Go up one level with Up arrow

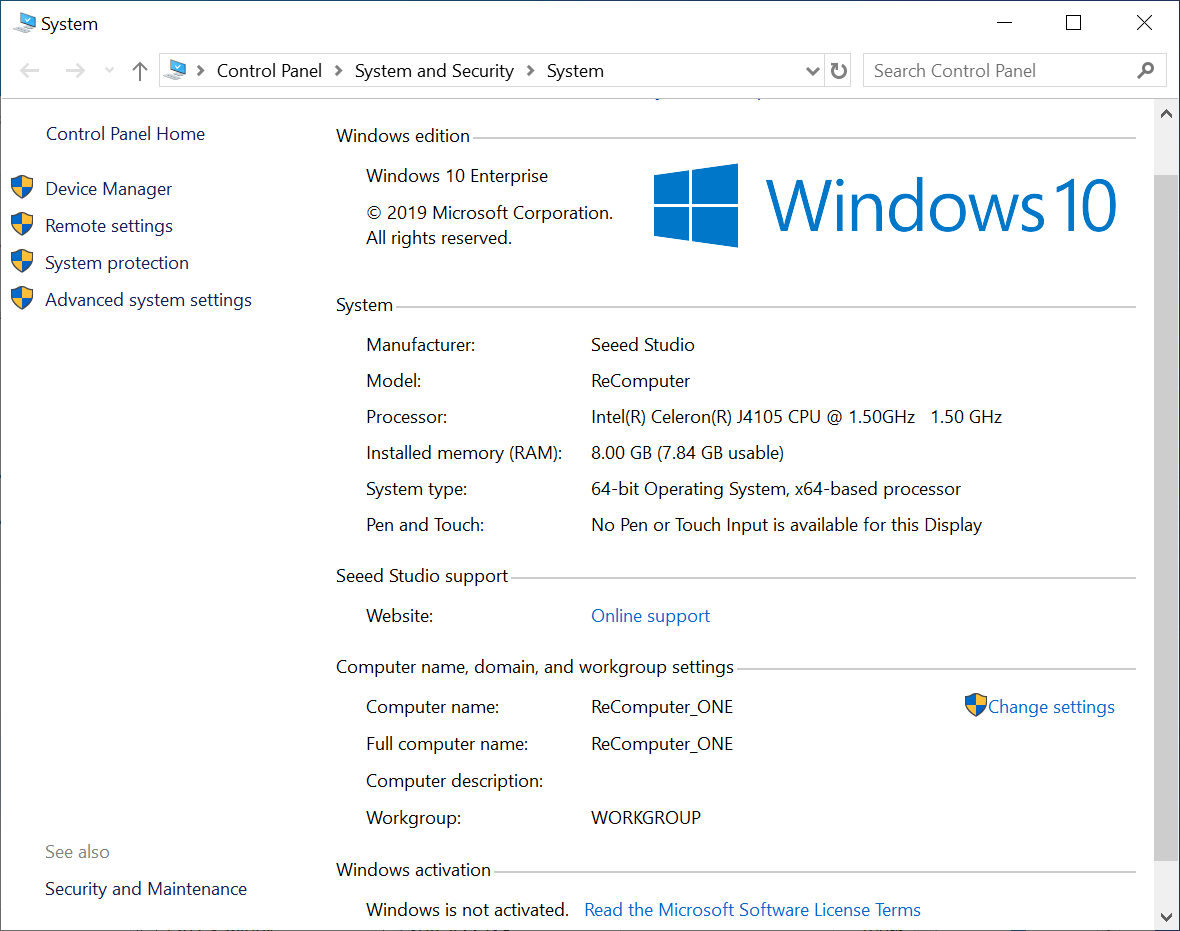(140, 71)
